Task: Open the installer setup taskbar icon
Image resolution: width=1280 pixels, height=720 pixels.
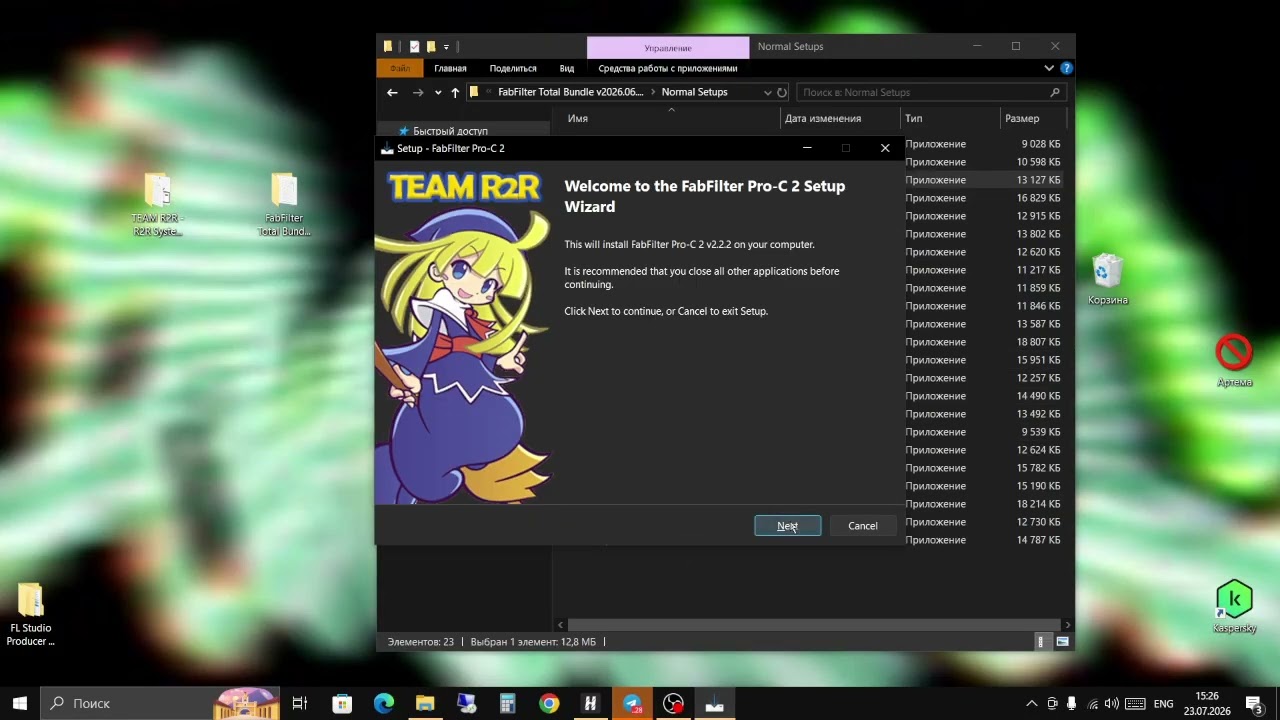Action: pyautogui.click(x=714, y=703)
